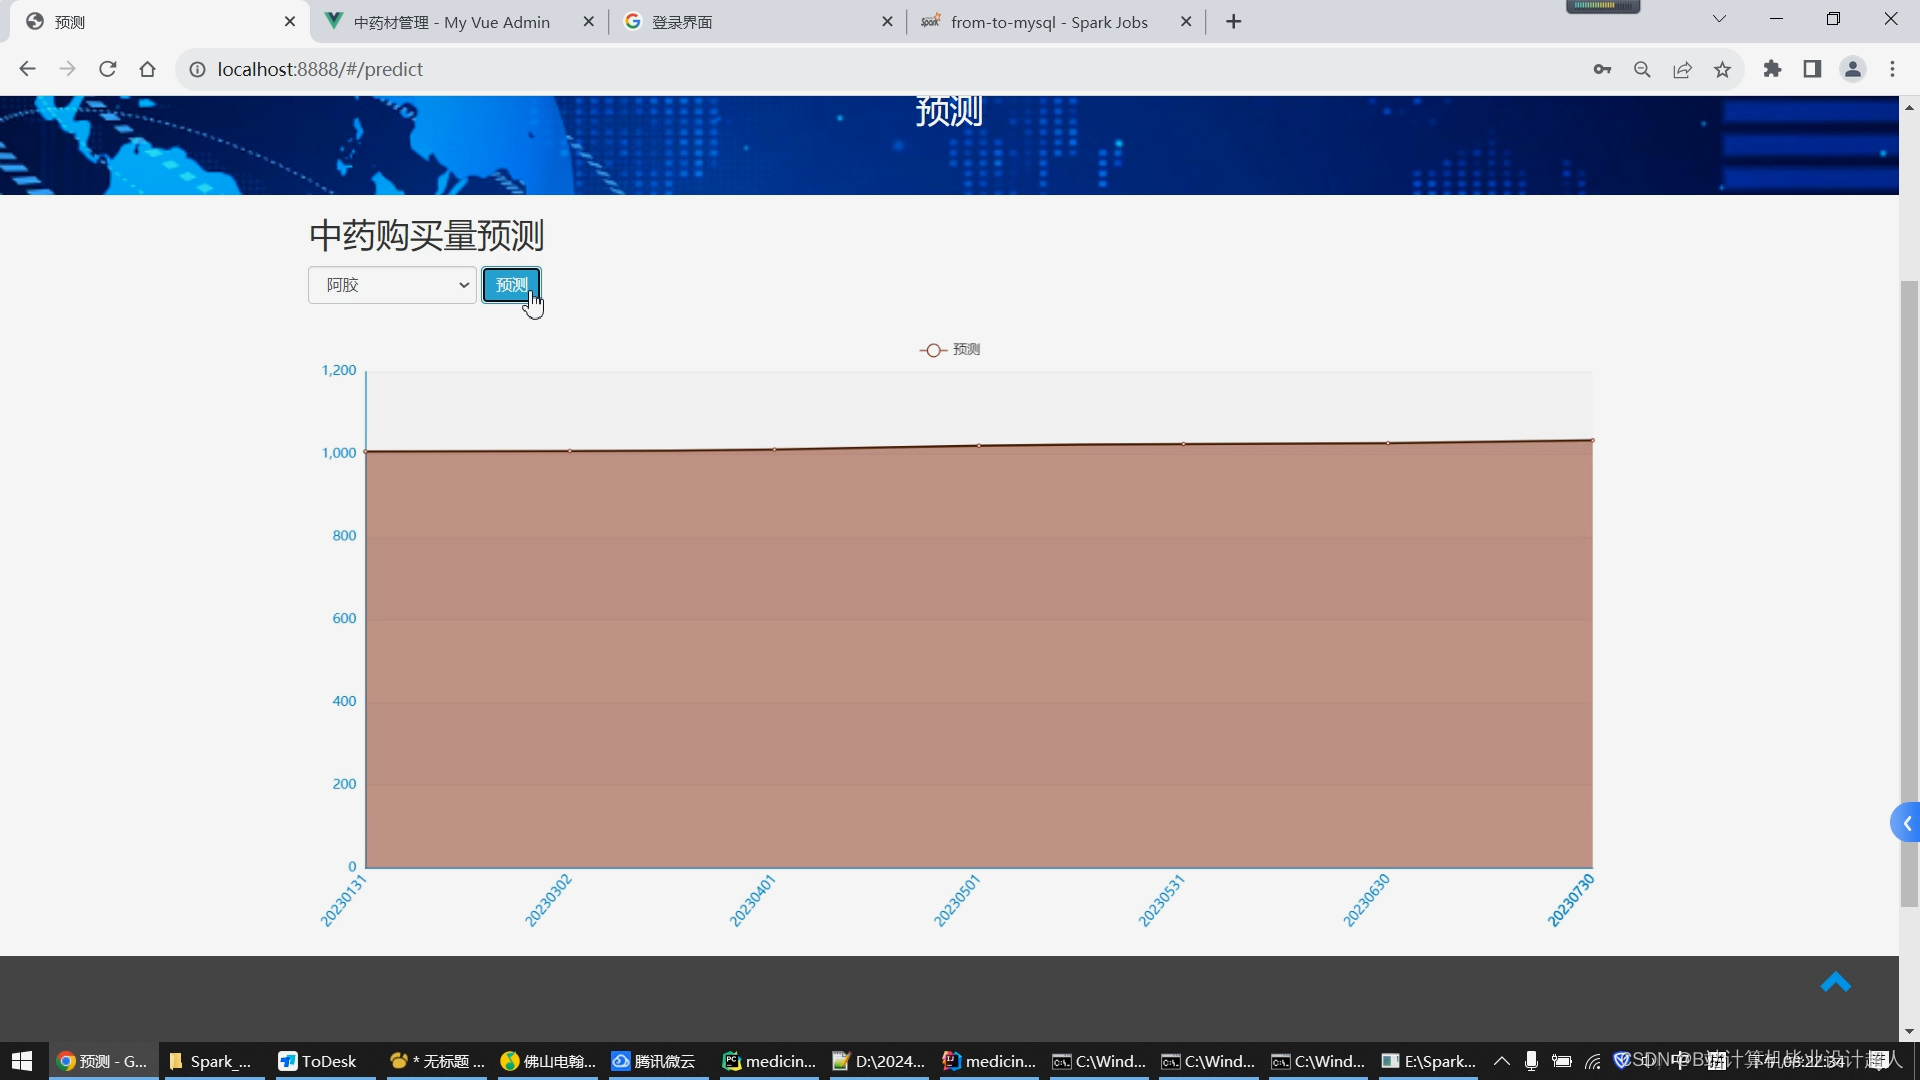Toggle the browser side panel icon
Screen dimensions: 1920x1080
pos(1812,69)
